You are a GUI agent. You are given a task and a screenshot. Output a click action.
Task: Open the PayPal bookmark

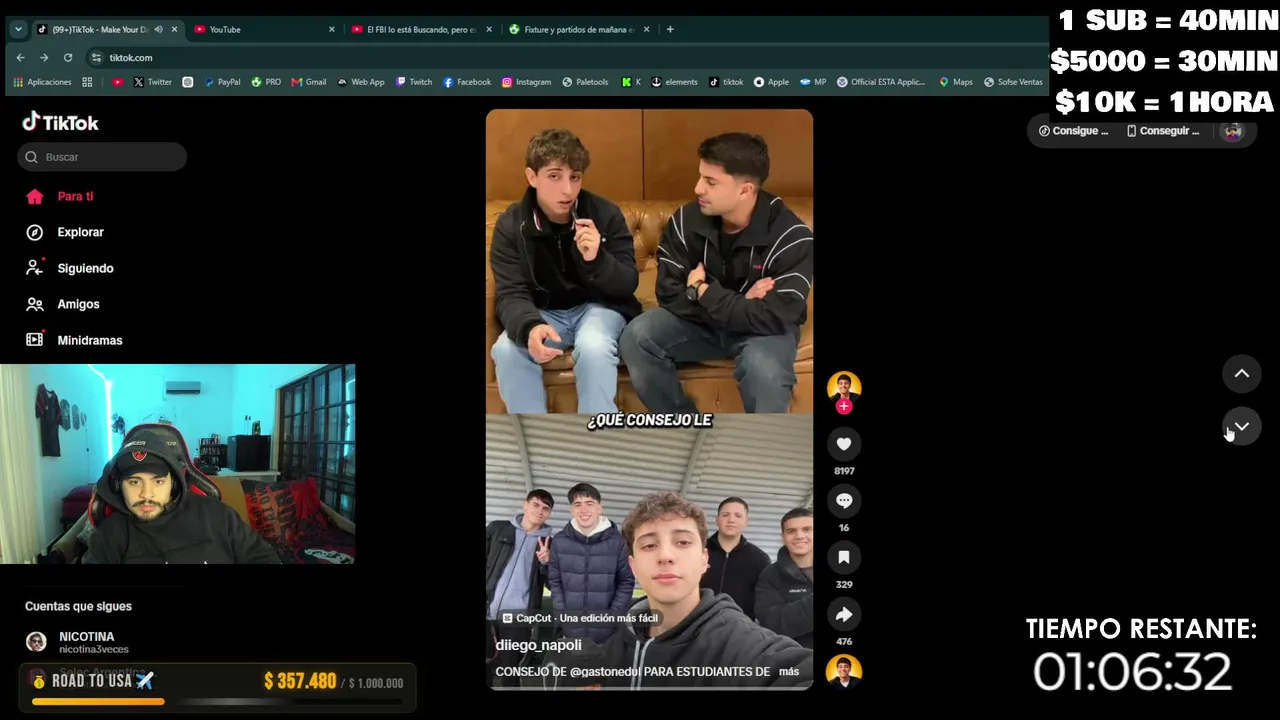point(222,82)
